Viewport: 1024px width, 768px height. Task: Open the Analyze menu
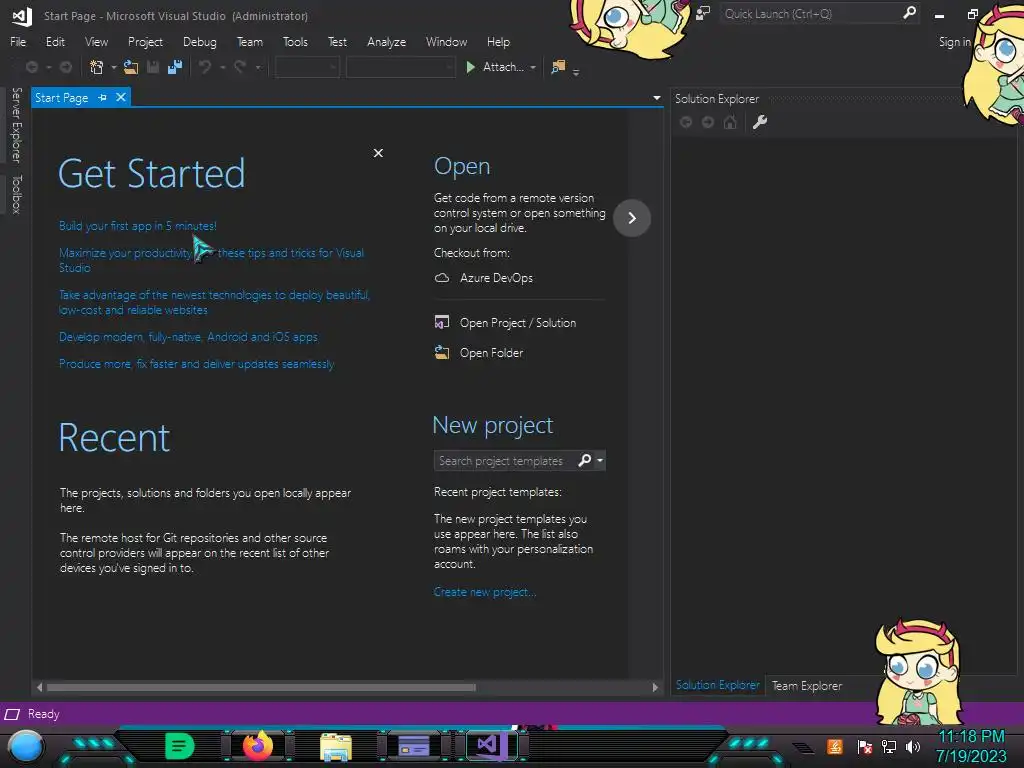[387, 42]
